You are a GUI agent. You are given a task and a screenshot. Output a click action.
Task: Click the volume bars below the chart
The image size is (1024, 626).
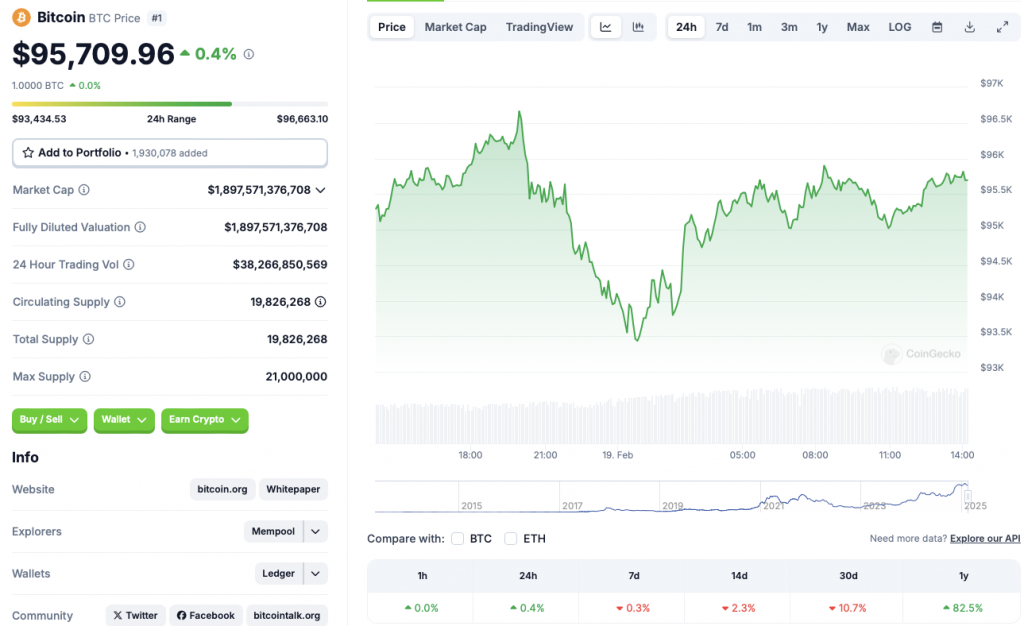[x=671, y=416]
